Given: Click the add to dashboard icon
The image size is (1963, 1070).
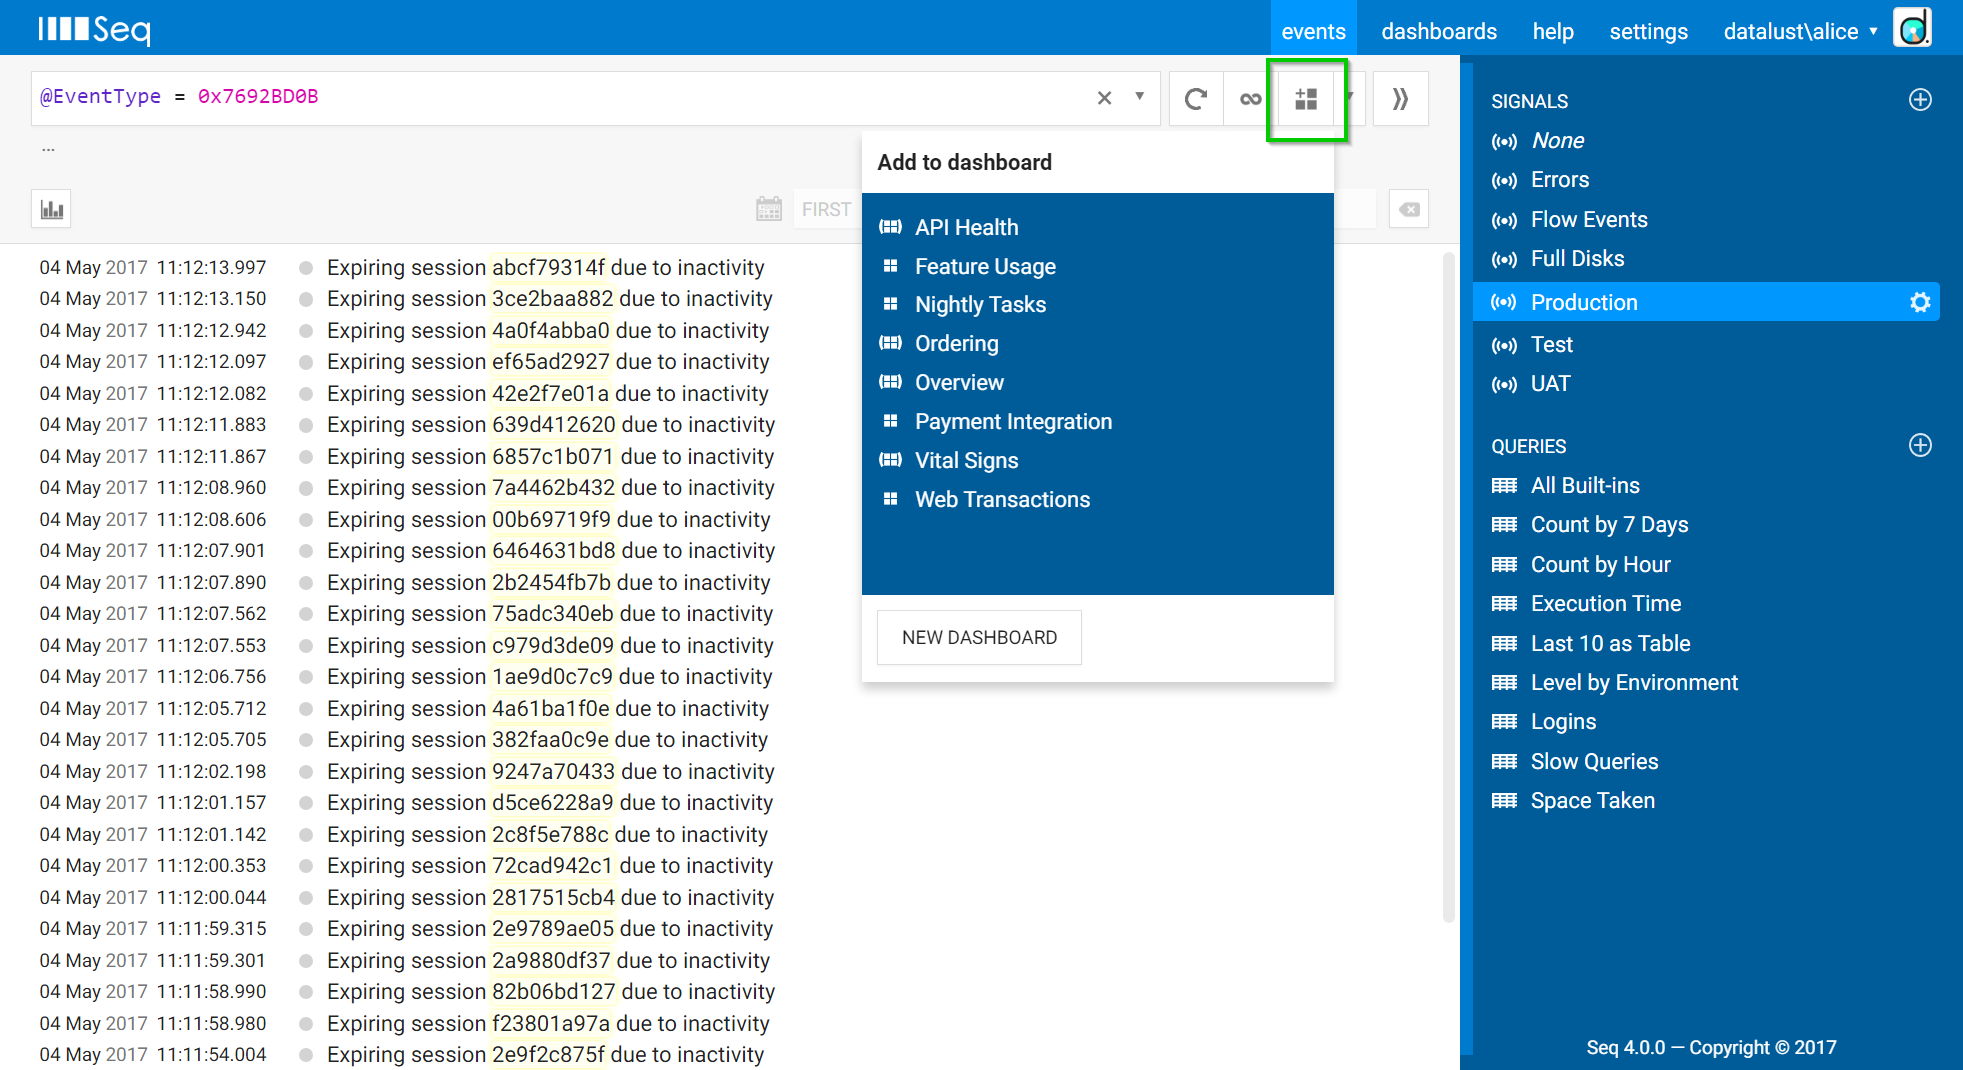Looking at the screenshot, I should pos(1306,99).
